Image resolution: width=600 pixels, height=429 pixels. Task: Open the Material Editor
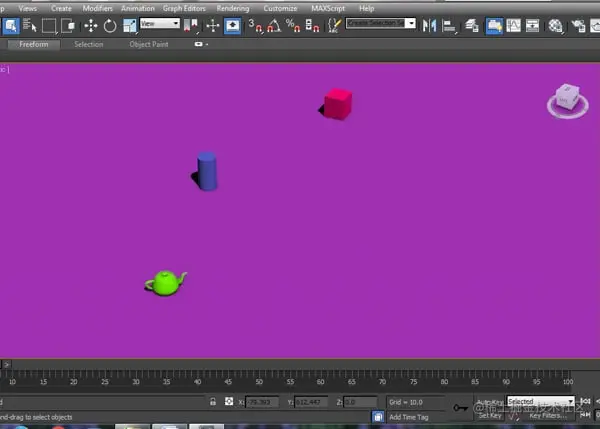tap(555, 26)
